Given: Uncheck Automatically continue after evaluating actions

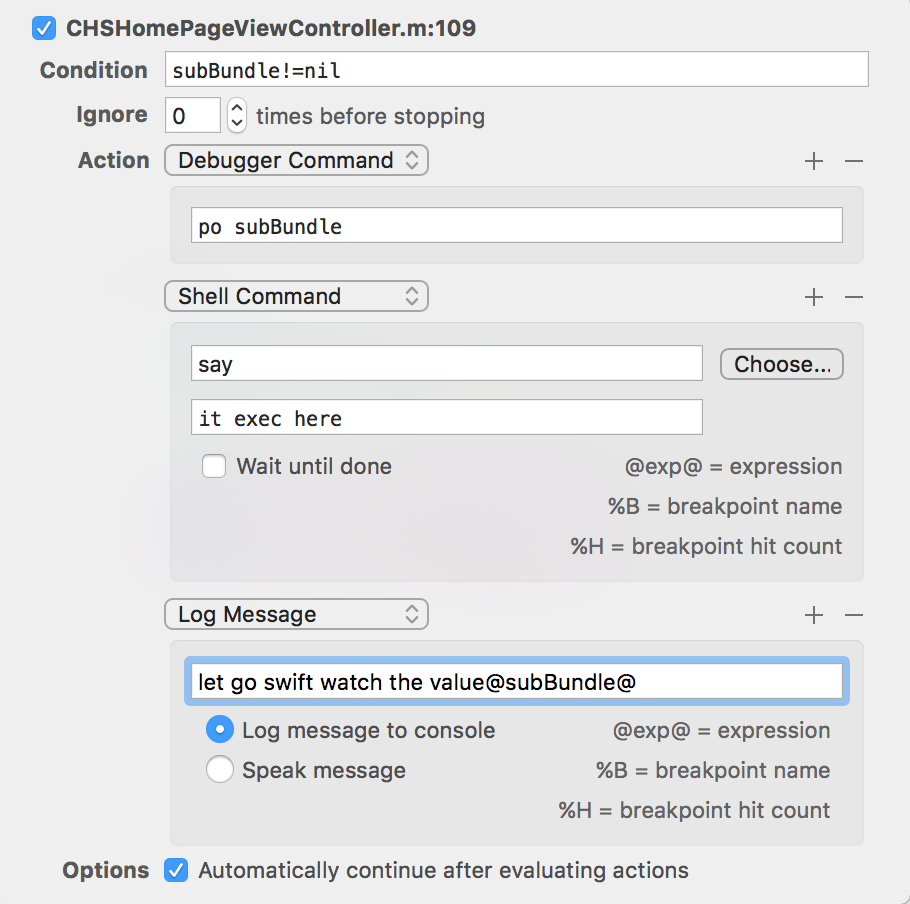Looking at the screenshot, I should [x=175, y=870].
